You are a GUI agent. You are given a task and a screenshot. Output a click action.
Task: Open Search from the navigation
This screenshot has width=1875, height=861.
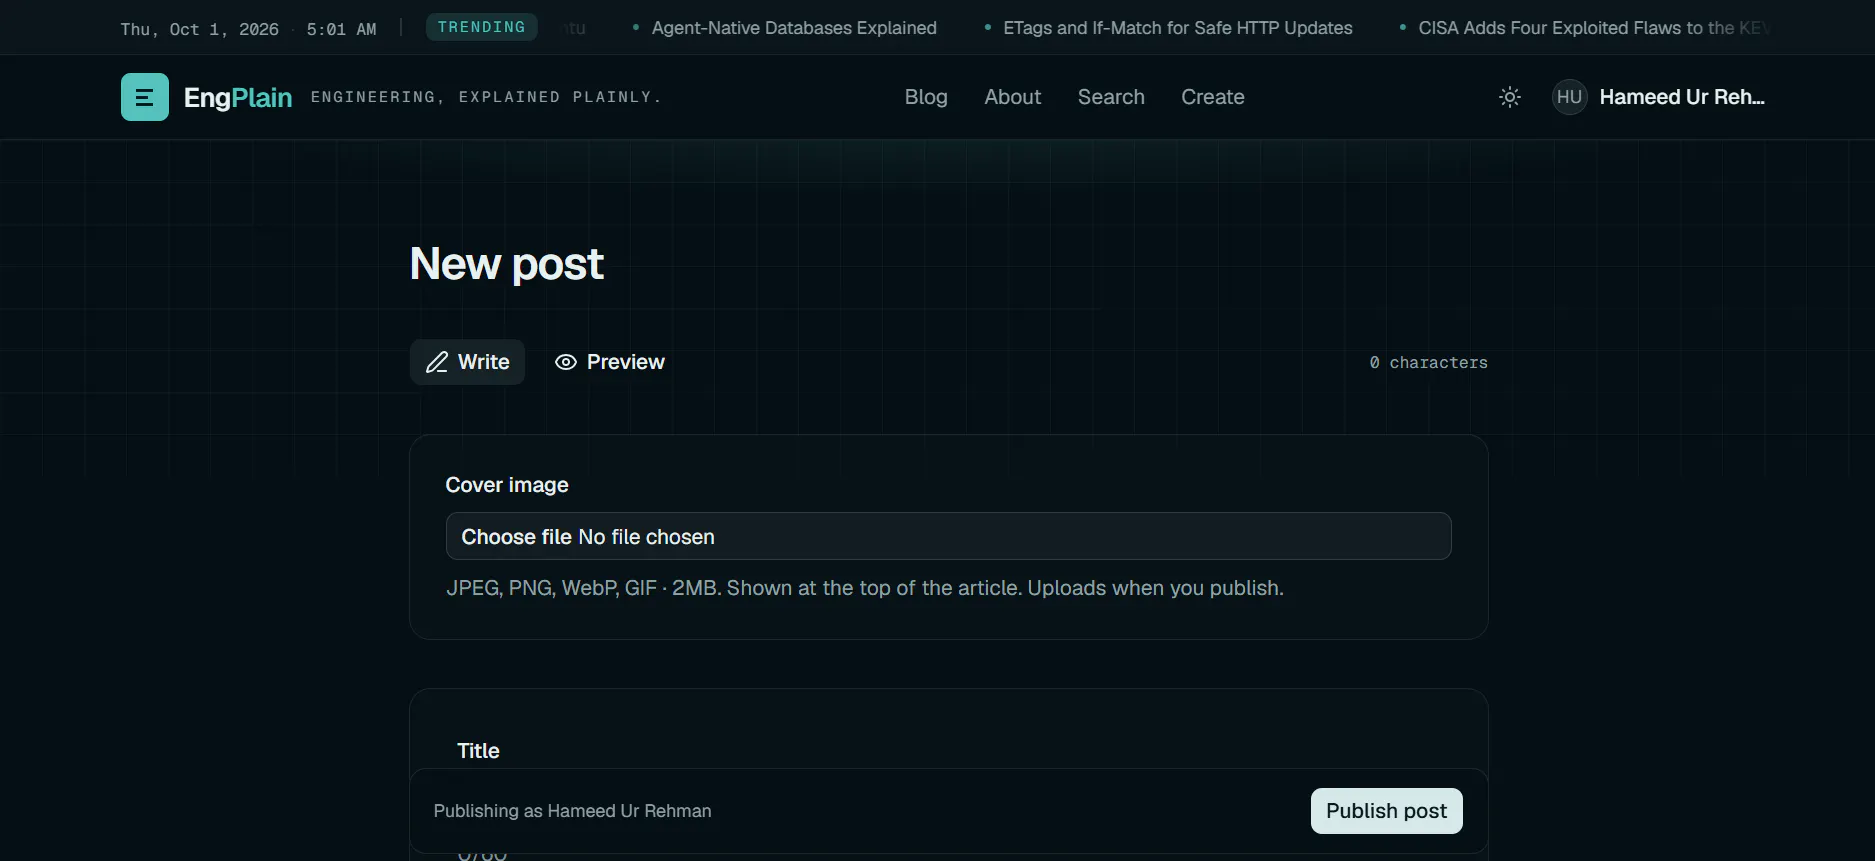(1111, 97)
